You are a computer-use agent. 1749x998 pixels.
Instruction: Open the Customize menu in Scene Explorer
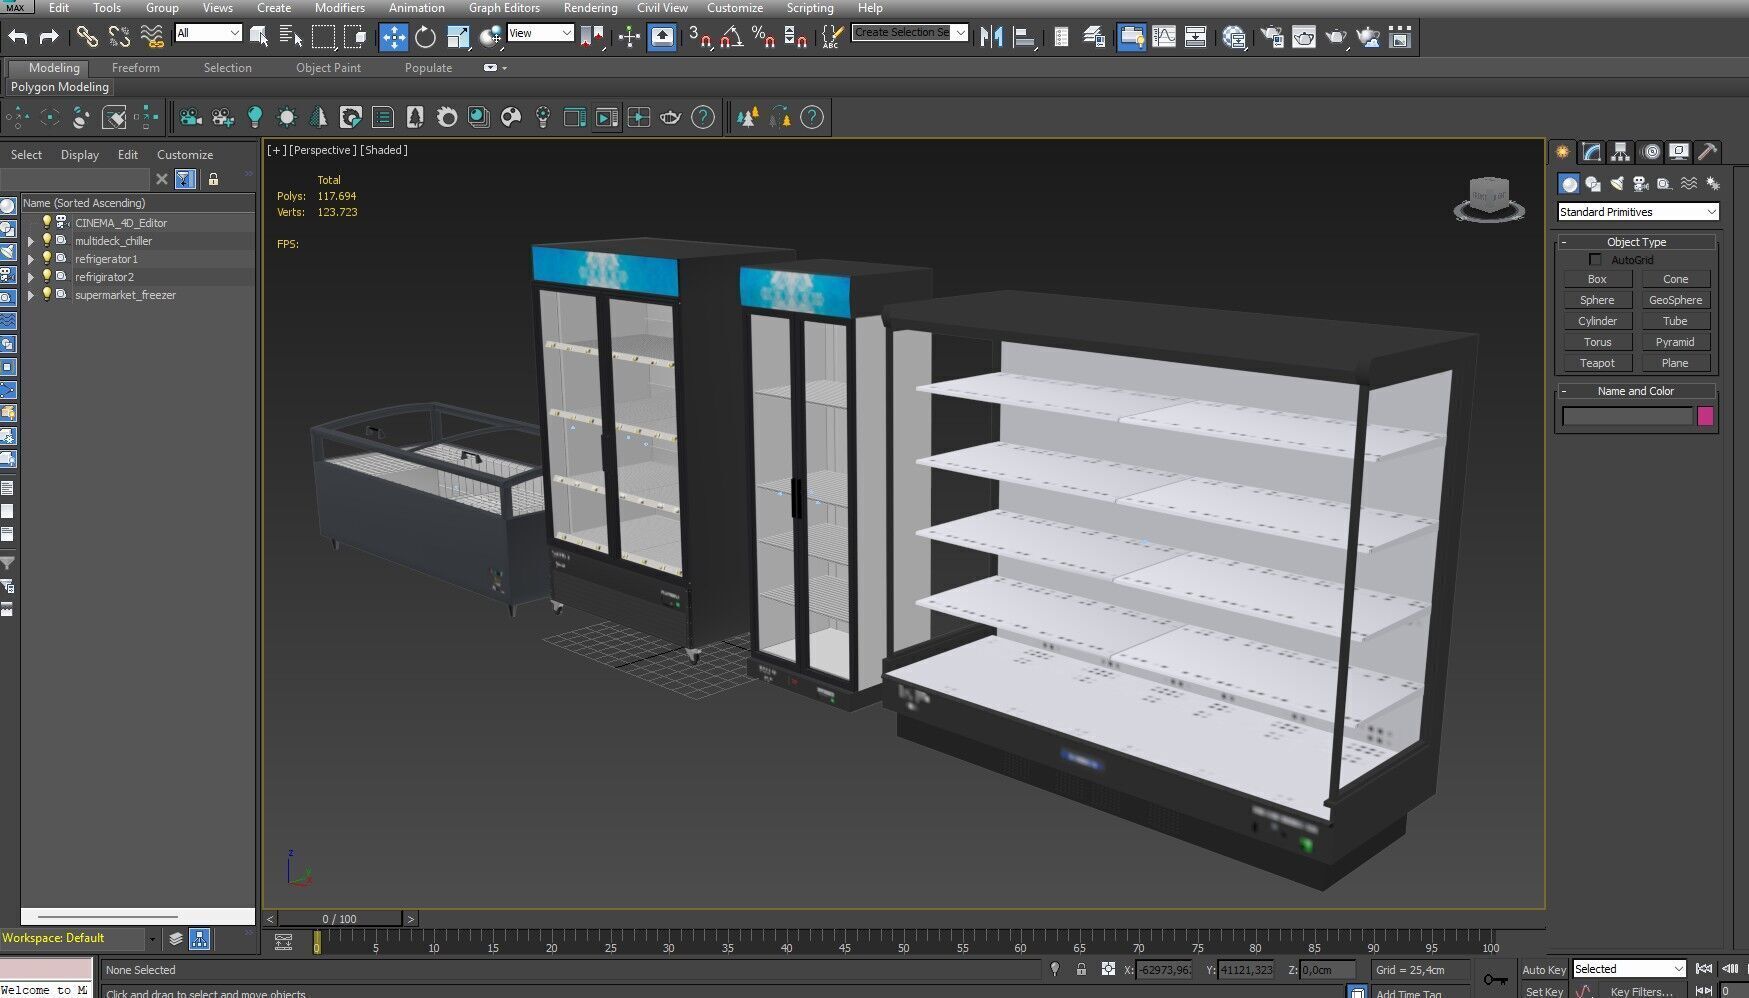coord(185,155)
